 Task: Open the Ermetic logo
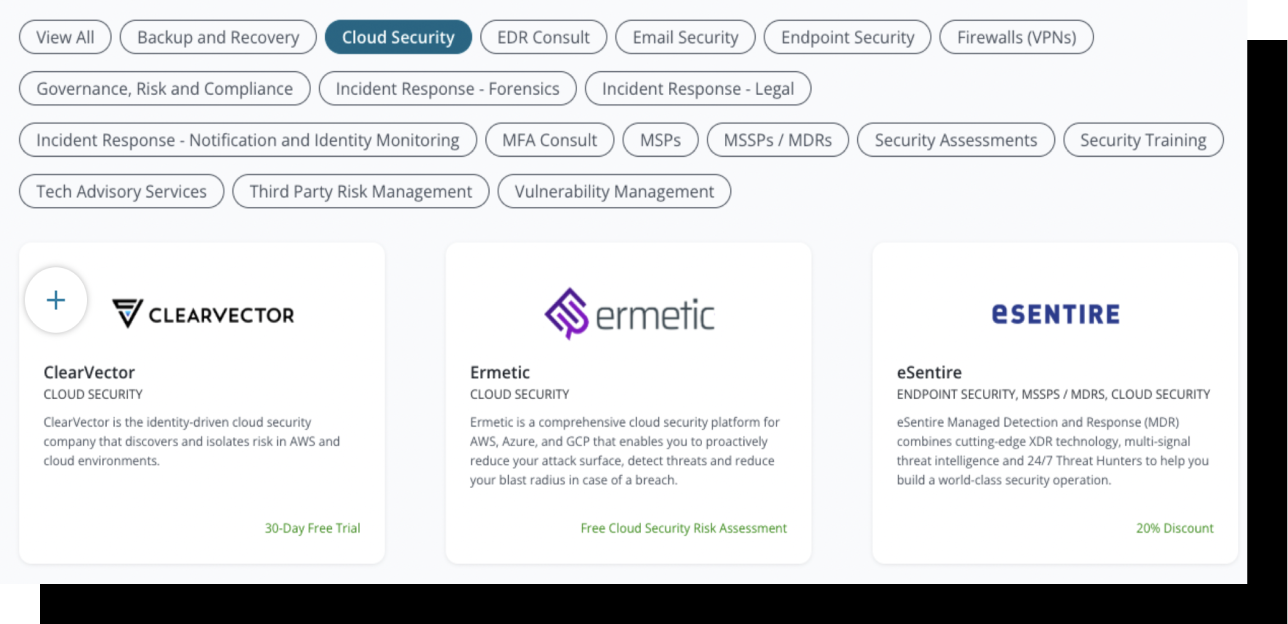(x=629, y=314)
